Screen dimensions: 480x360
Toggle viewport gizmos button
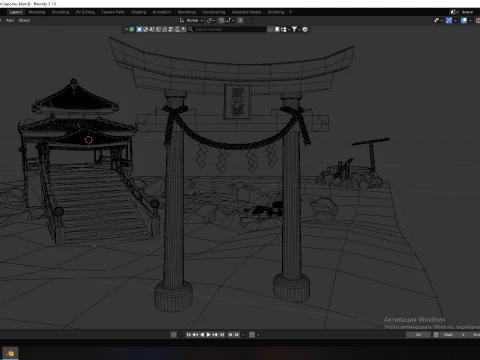pos(449,20)
